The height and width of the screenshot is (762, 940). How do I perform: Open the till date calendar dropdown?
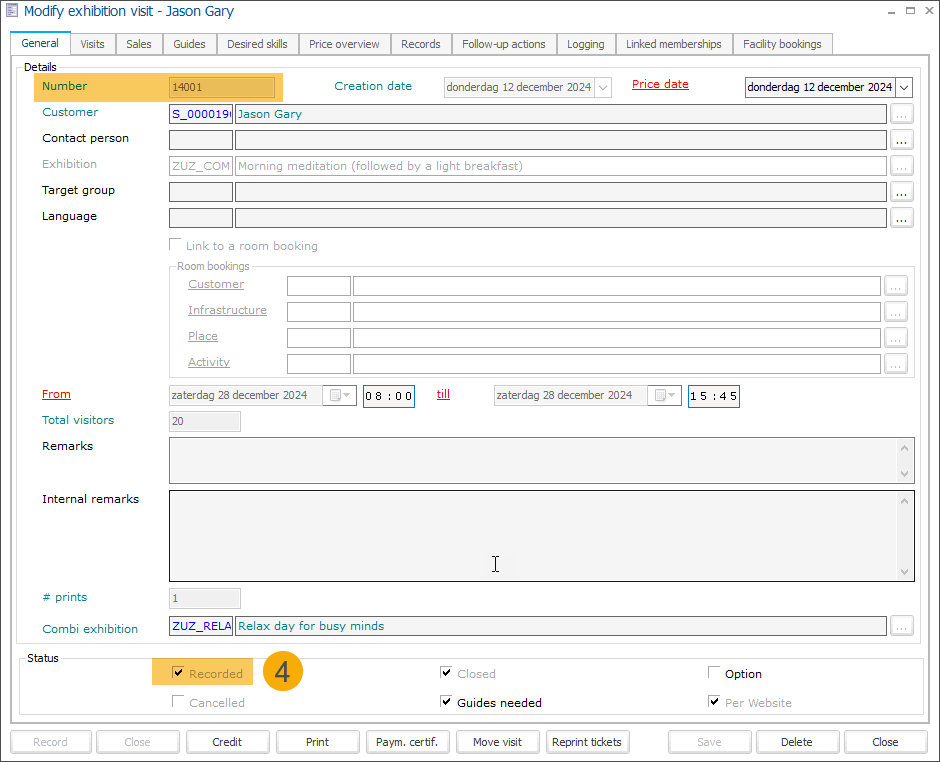click(665, 396)
